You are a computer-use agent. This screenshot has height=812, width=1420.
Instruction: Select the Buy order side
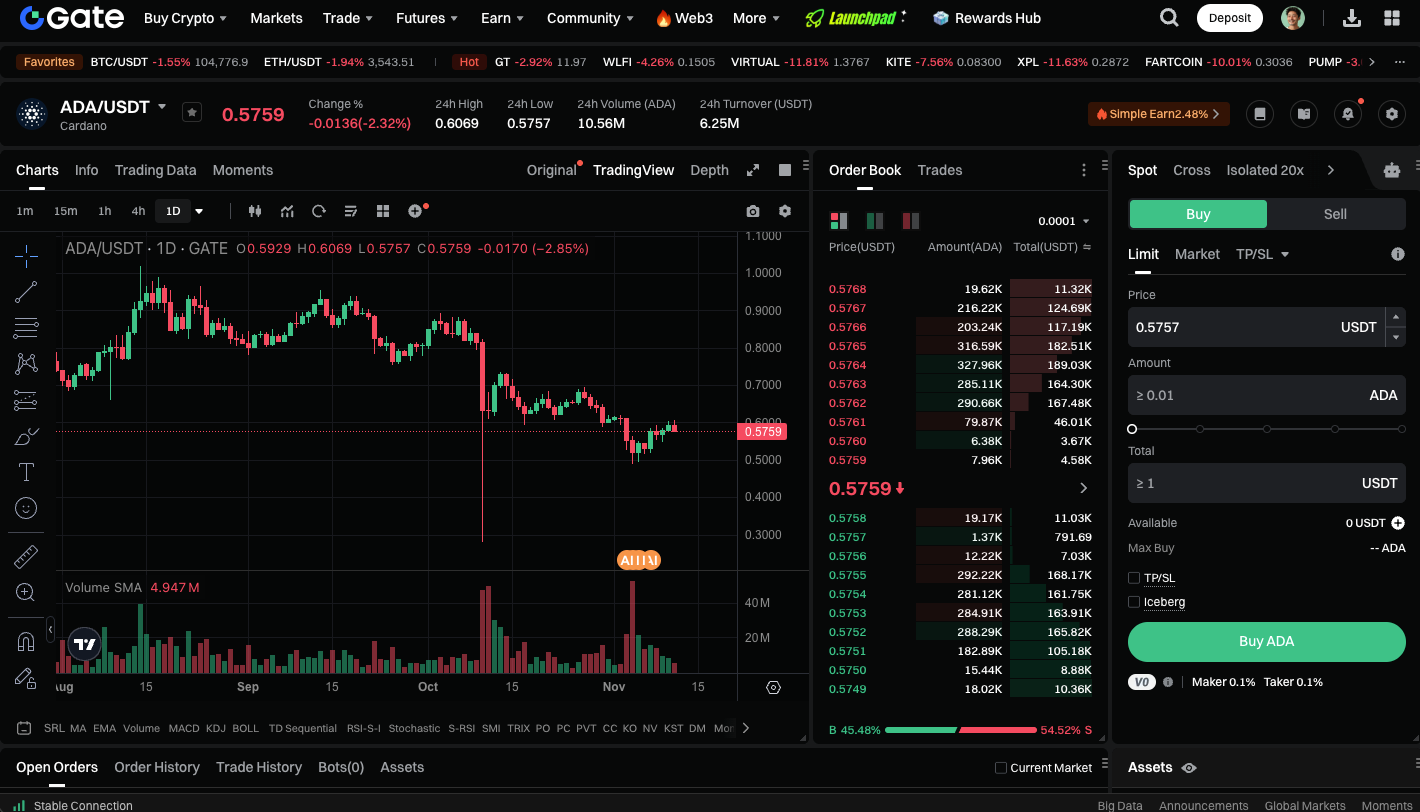1198,214
